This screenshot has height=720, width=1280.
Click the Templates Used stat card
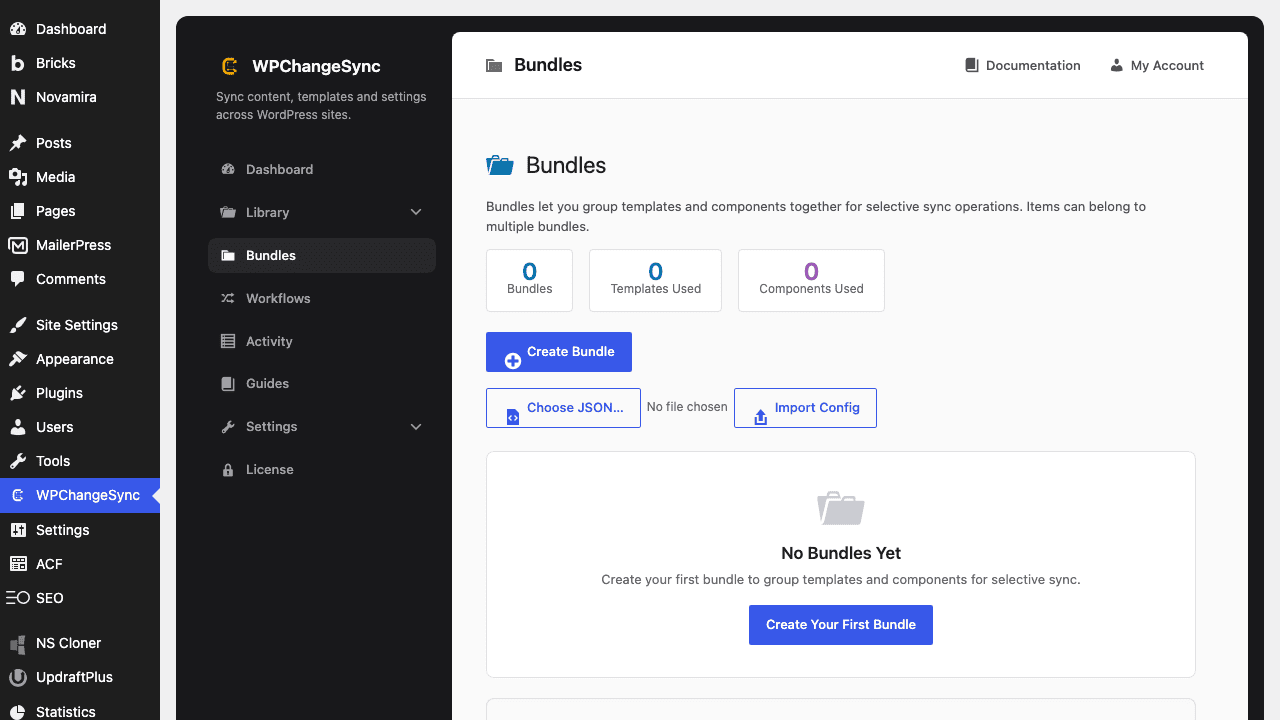click(x=655, y=280)
